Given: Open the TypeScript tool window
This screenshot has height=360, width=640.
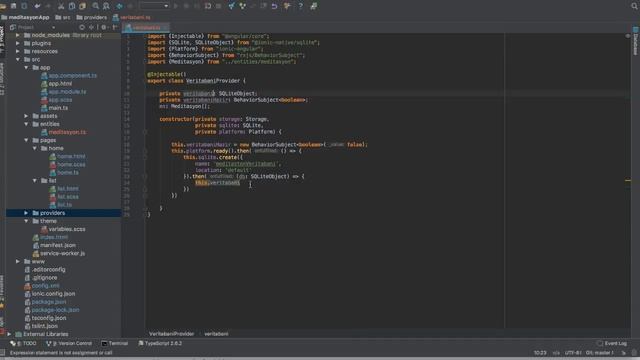Looking at the screenshot, I should pos(160,344).
